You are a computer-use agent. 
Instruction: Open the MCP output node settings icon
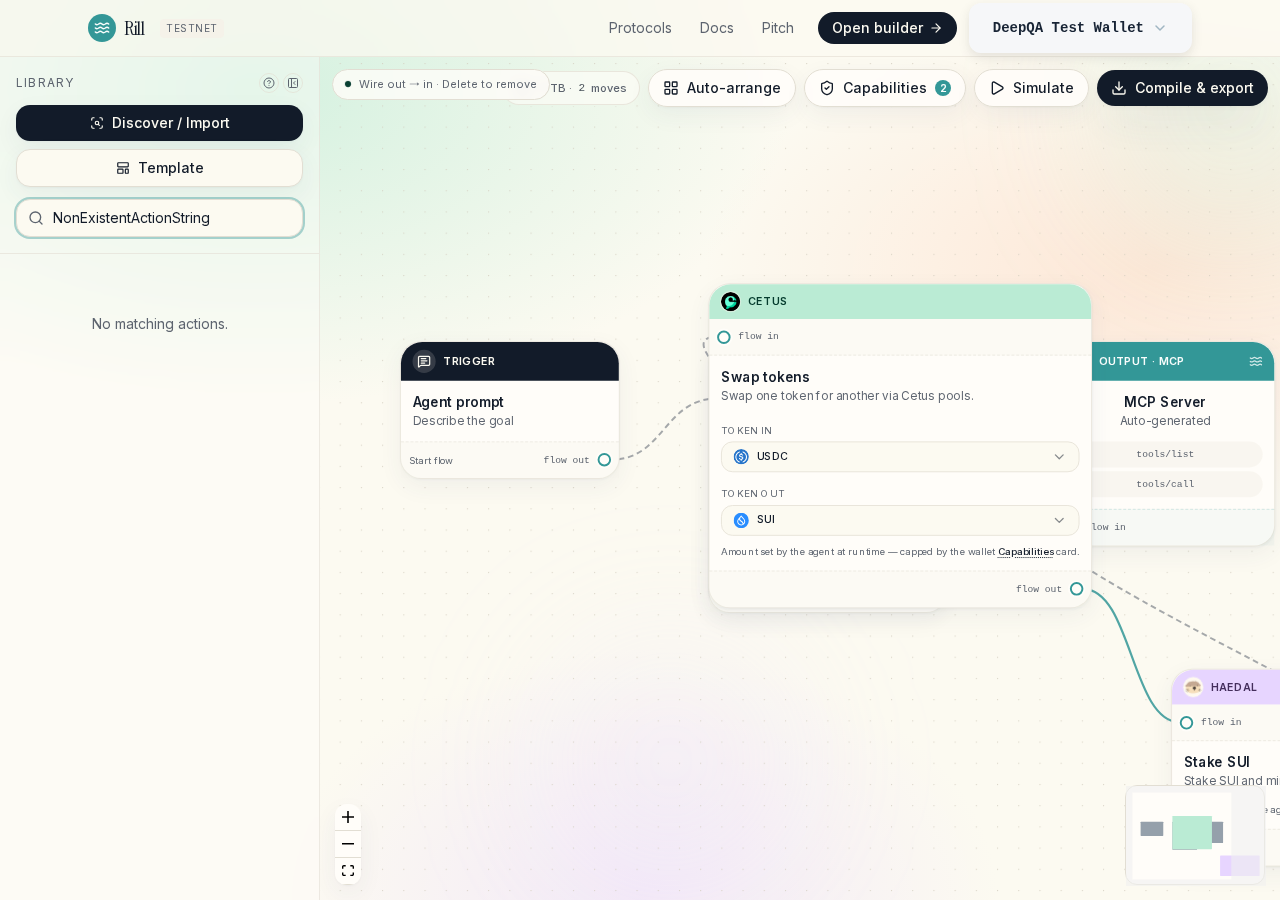pos(1256,361)
